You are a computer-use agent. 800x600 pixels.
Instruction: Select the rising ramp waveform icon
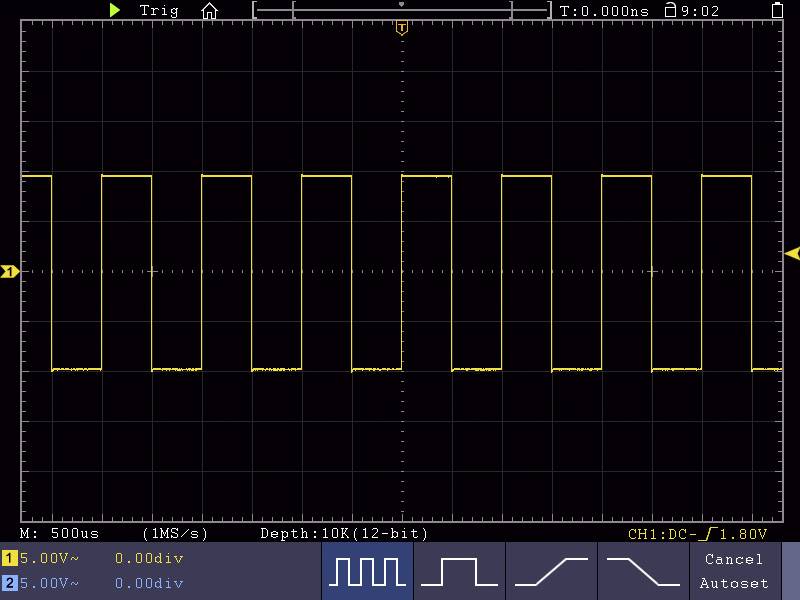(550, 570)
